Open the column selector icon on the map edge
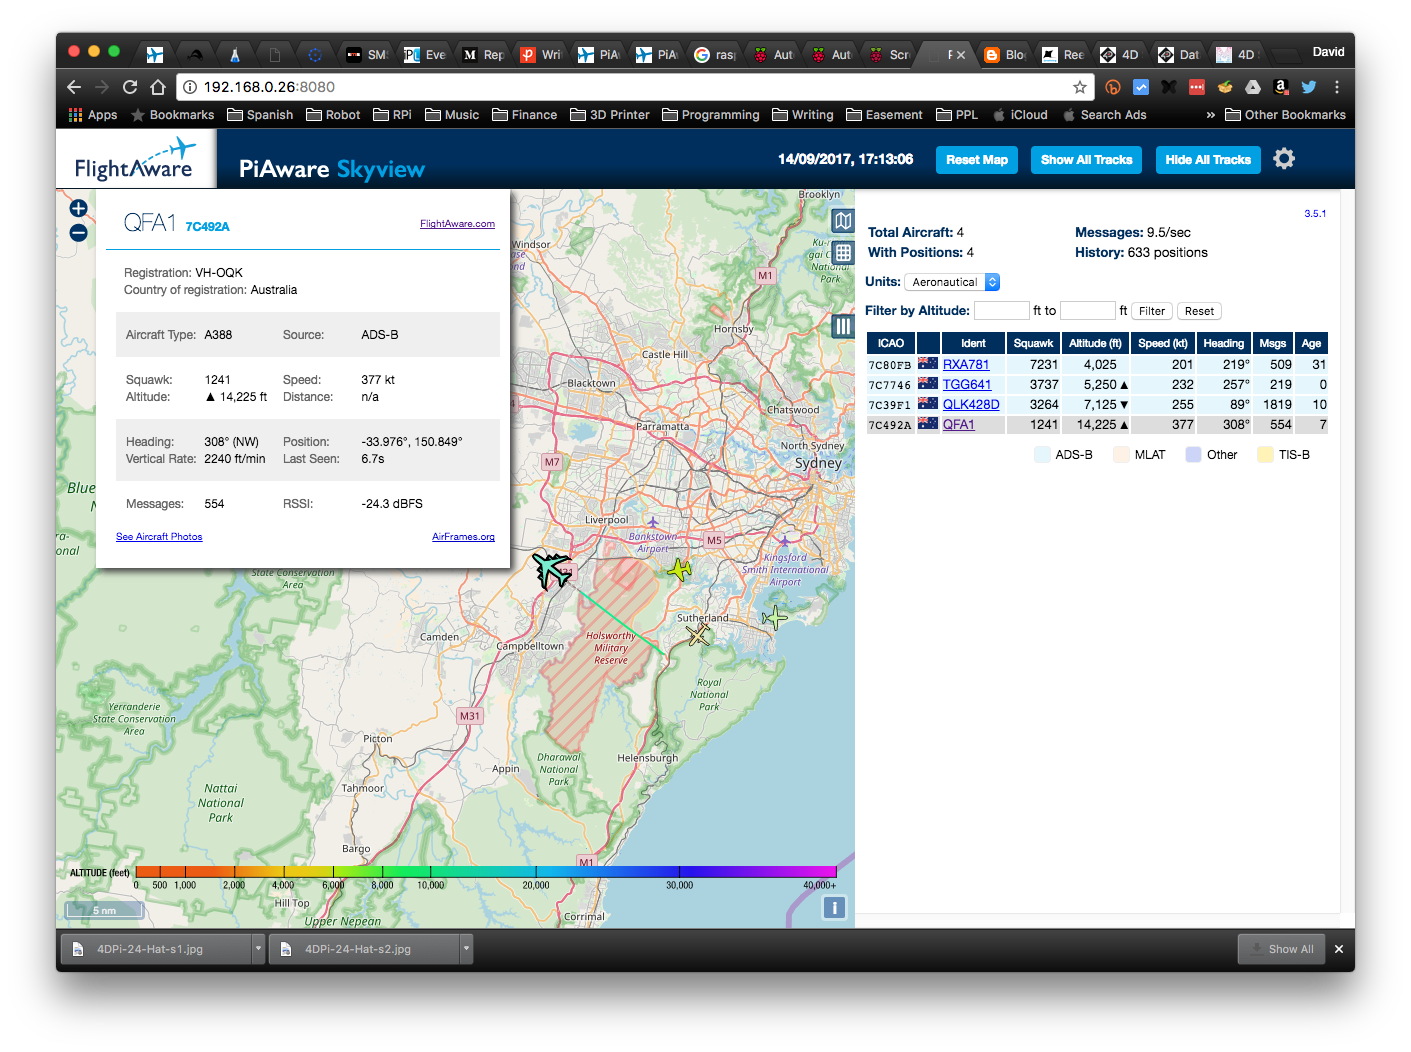 (x=842, y=326)
